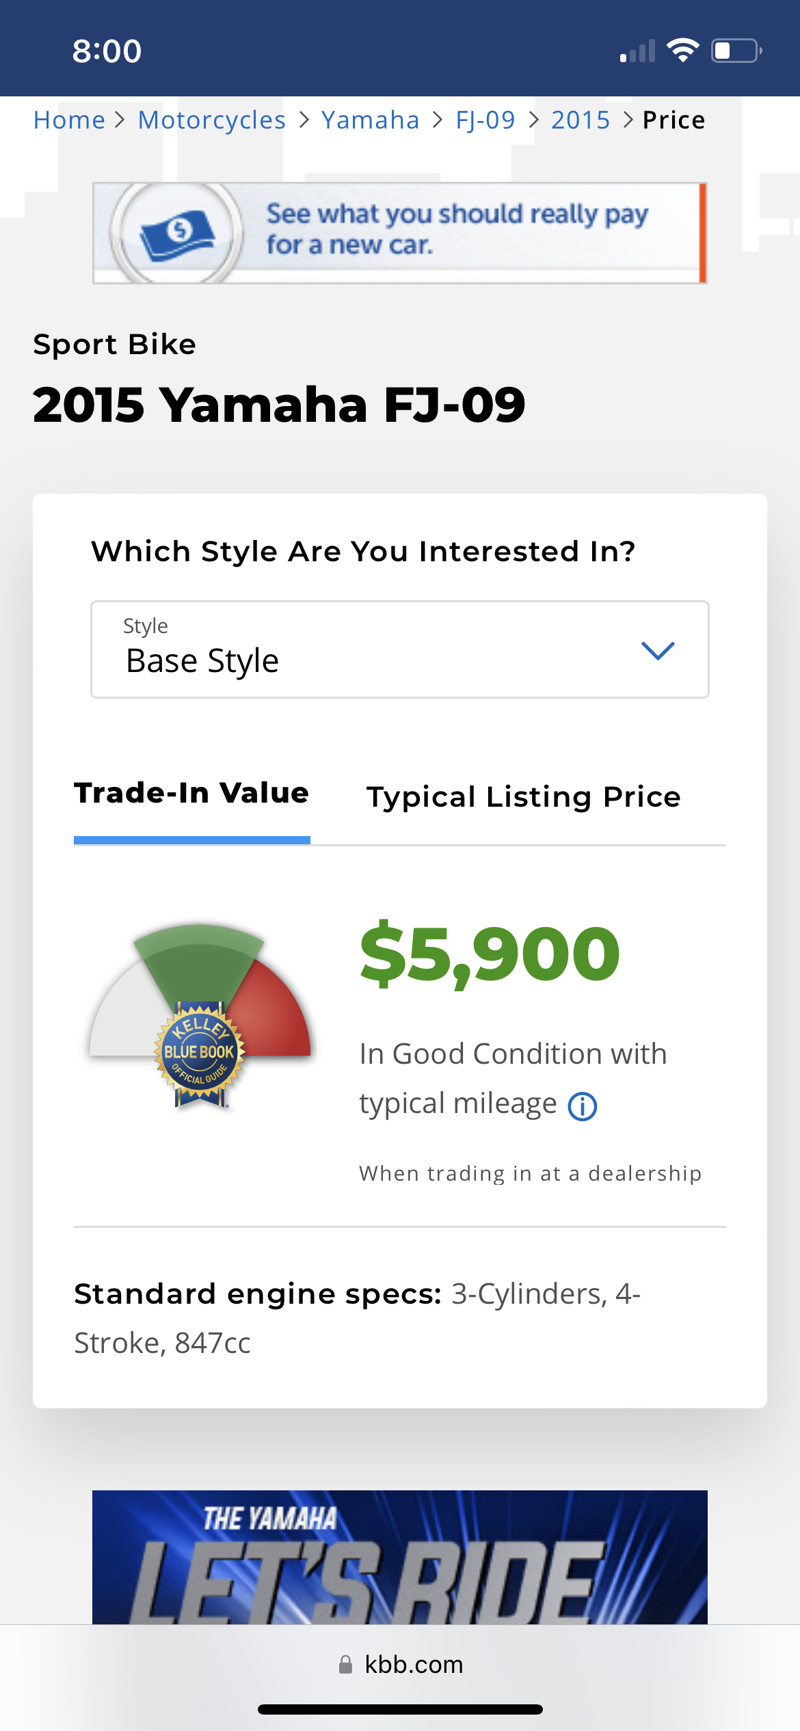Open FJ-09 breadcrumb link
Image resolution: width=800 pixels, height=1731 pixels.
485,120
